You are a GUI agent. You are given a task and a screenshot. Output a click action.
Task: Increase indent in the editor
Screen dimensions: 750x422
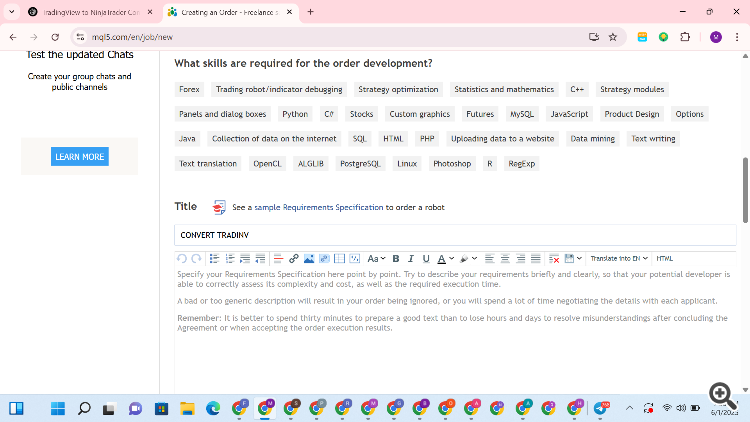click(245, 258)
